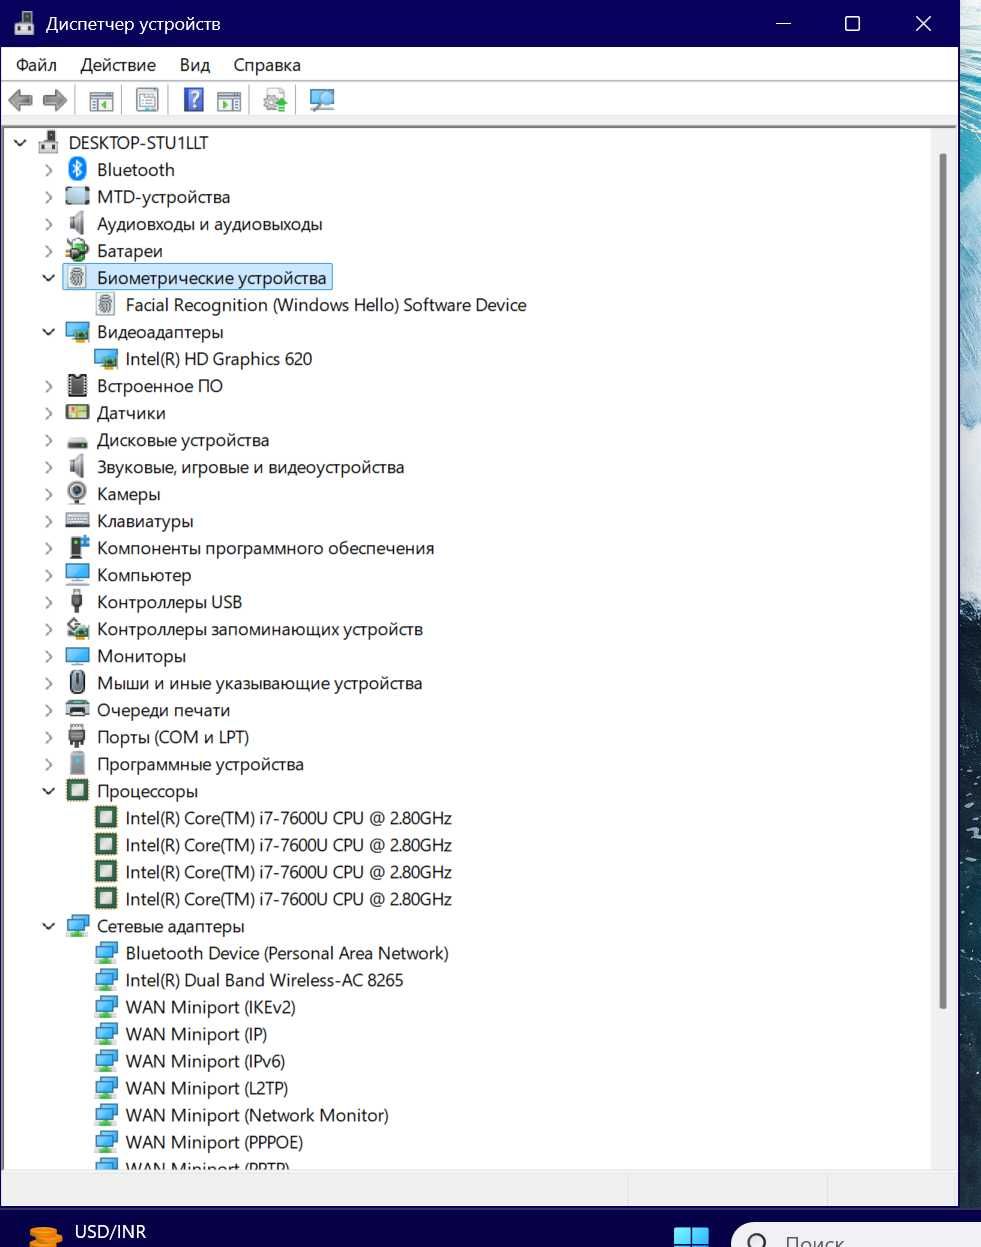The width and height of the screenshot is (981, 1247).
Task: Click the vertical scrollbar thumb of device tree
Action: click(x=941, y=580)
